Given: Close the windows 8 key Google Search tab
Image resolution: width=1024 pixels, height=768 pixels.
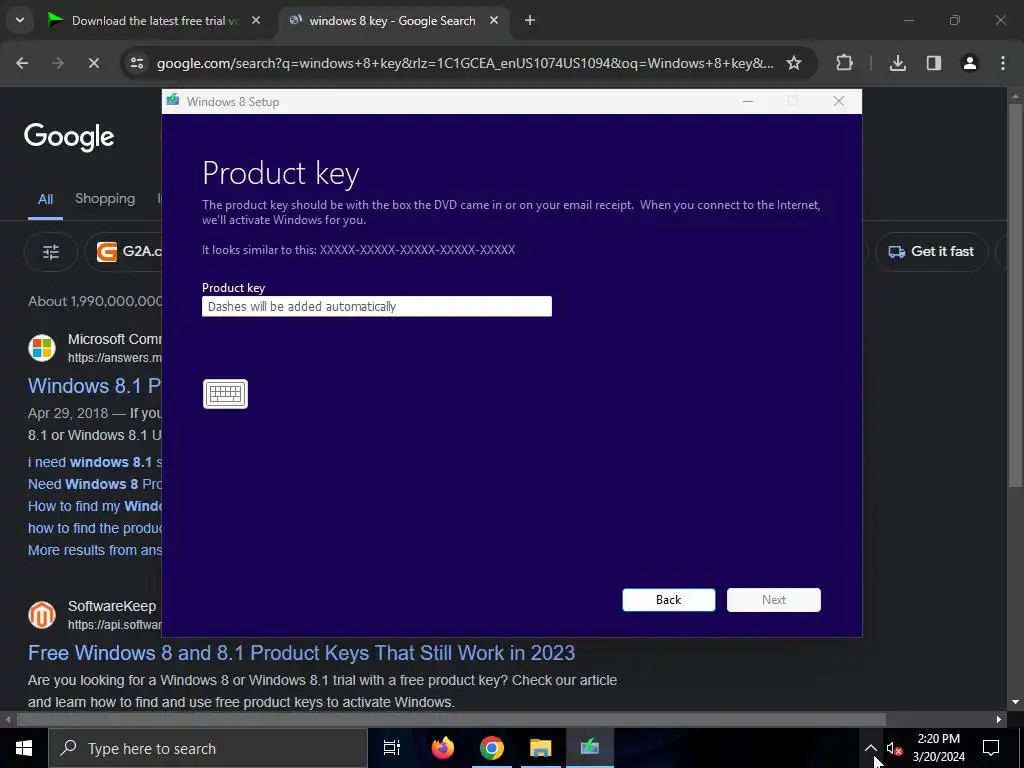Looking at the screenshot, I should pos(494,21).
